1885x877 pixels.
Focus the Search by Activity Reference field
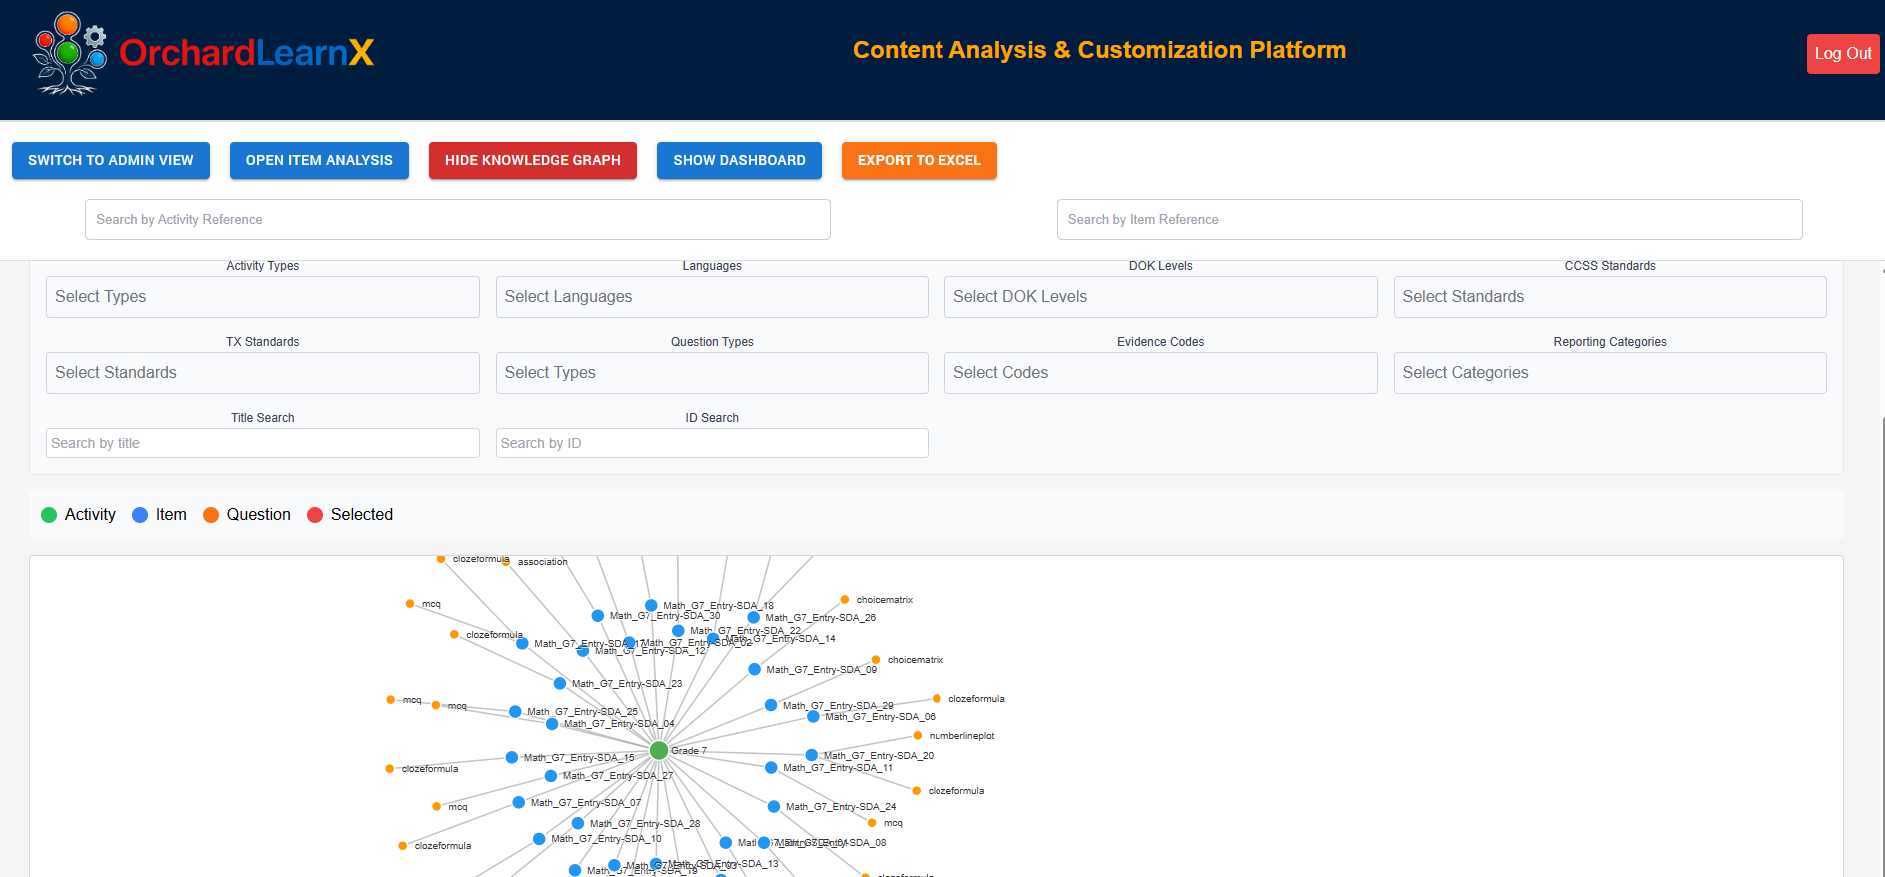tap(458, 220)
